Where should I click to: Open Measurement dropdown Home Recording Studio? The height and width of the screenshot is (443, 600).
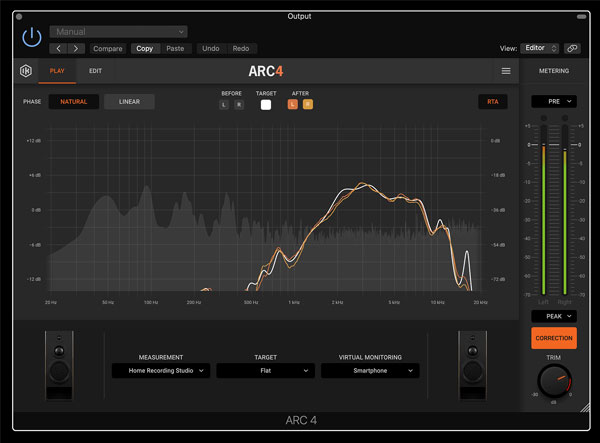click(161, 371)
